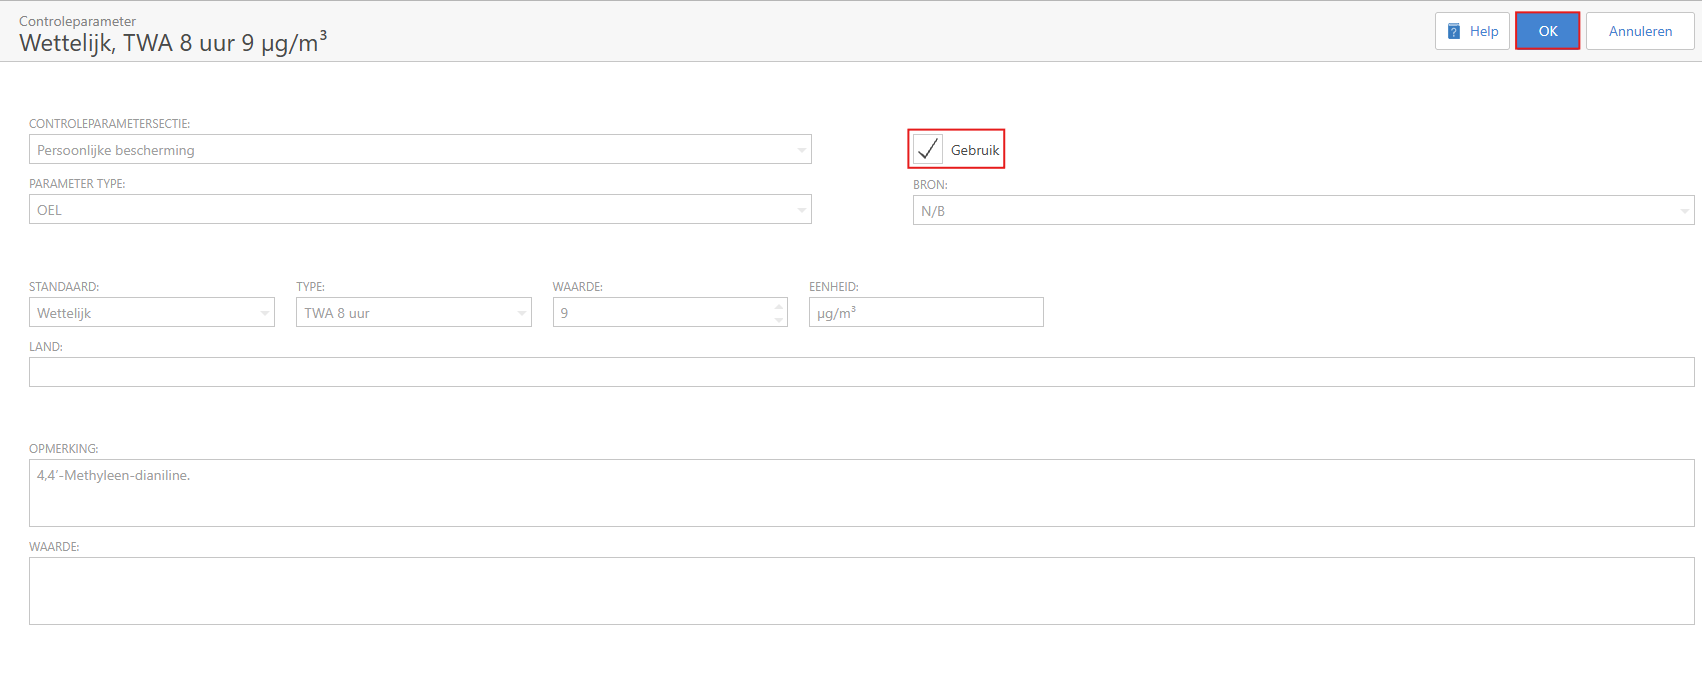This screenshot has width=1702, height=674.
Task: Open the Controleparametersectie dropdown
Action: click(410, 150)
